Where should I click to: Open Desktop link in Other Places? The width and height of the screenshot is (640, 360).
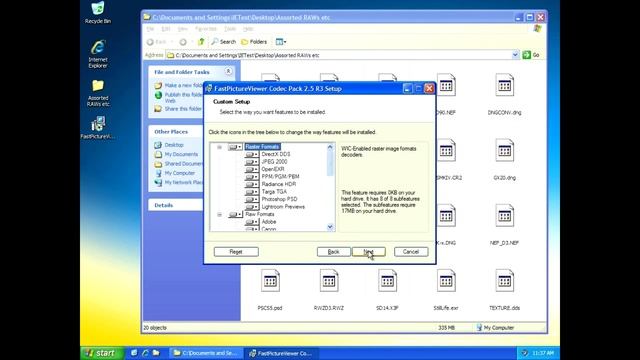pos(174,145)
